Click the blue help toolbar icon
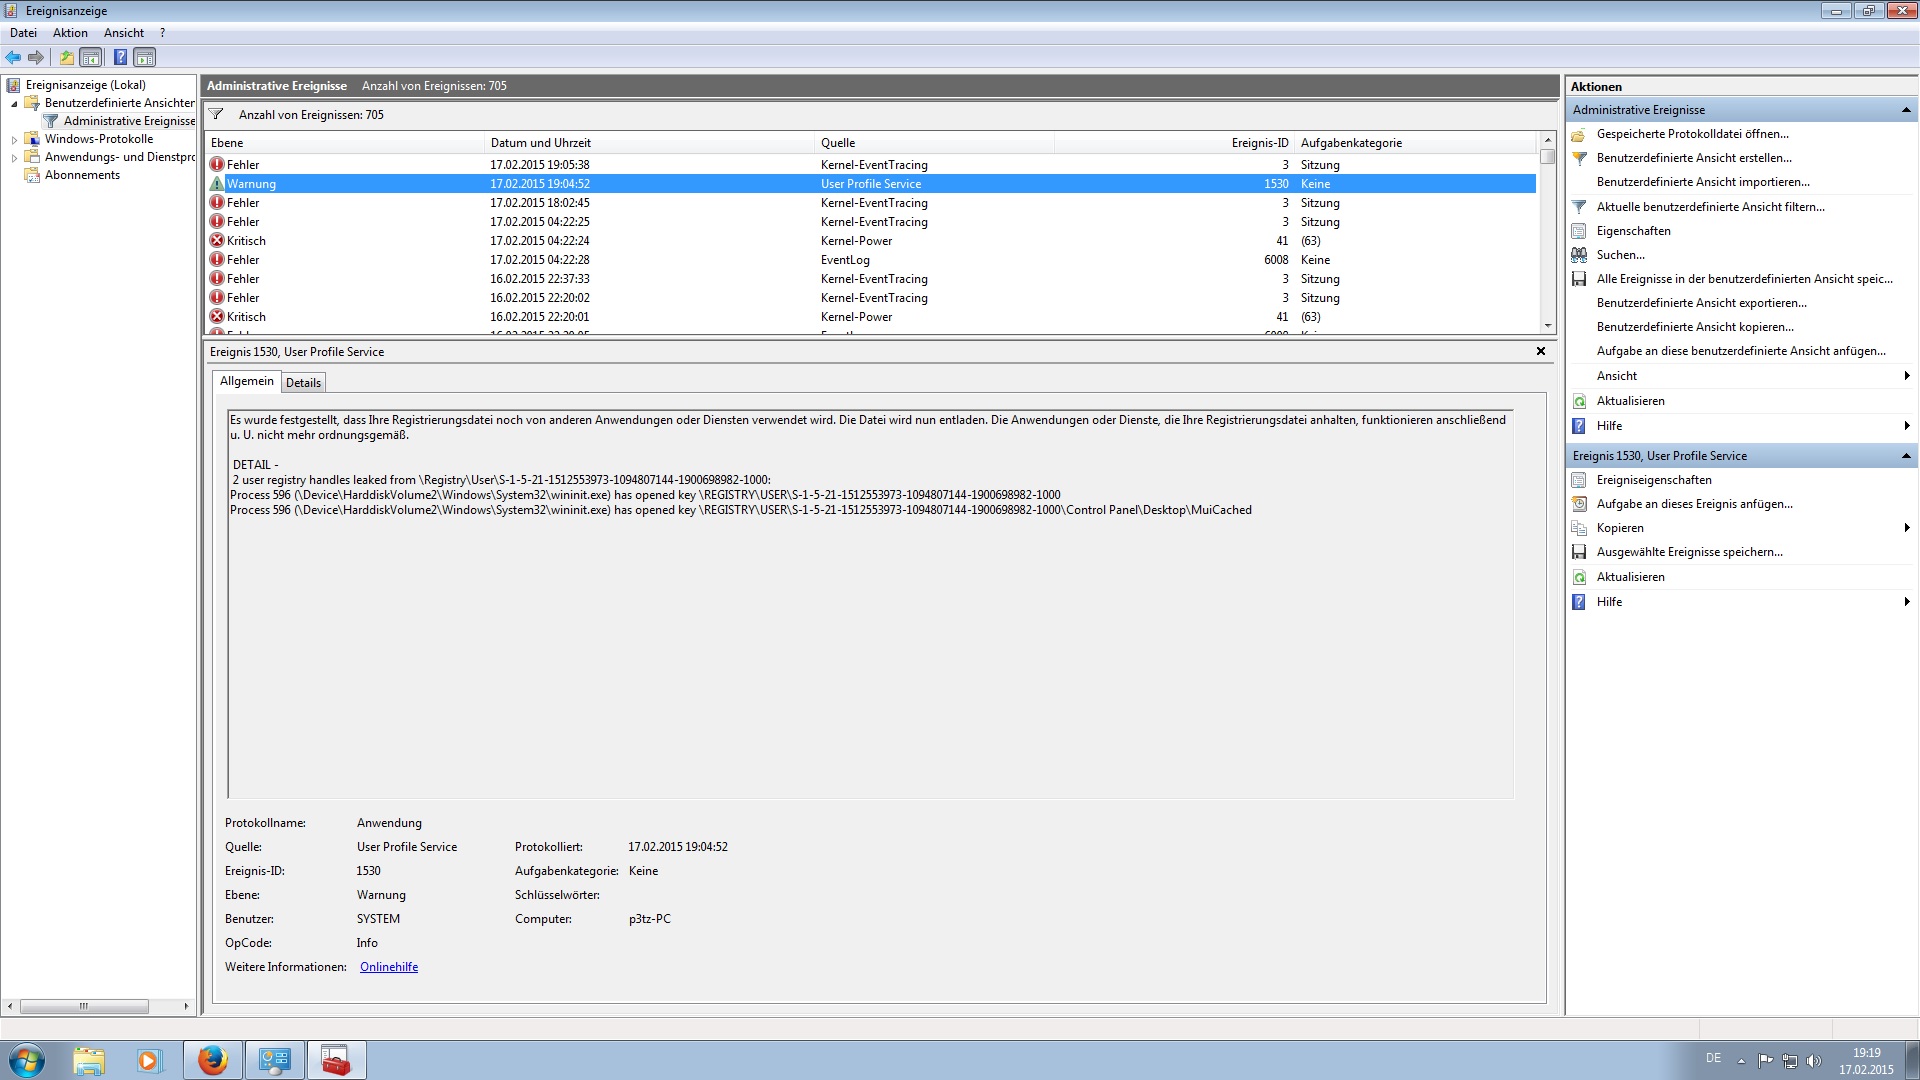Image resolution: width=1920 pixels, height=1080 pixels. click(x=120, y=57)
